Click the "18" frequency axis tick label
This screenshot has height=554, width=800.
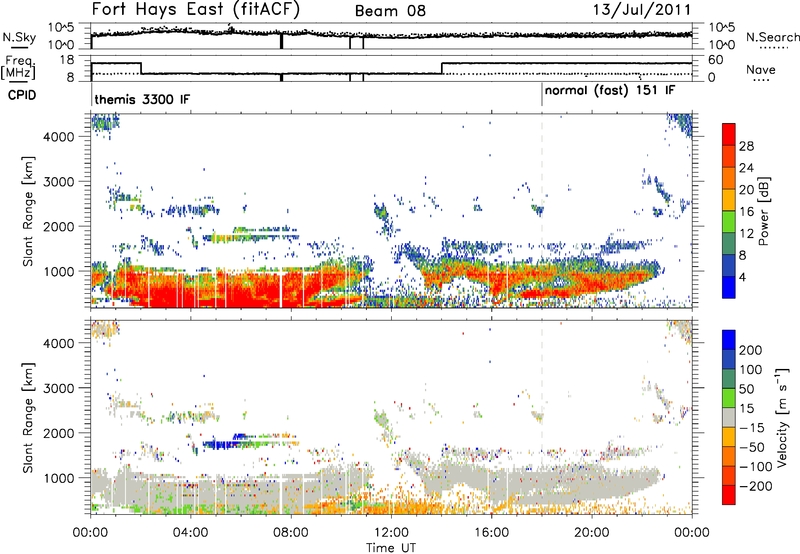pos(67,60)
